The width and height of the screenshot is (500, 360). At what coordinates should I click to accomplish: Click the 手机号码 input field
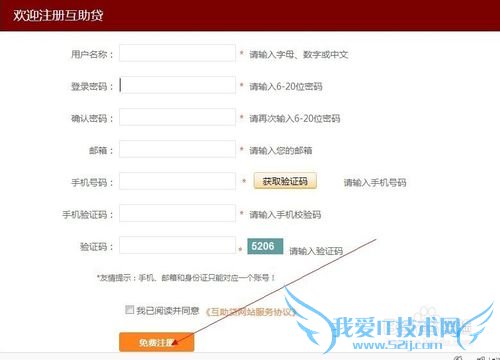pos(177,181)
